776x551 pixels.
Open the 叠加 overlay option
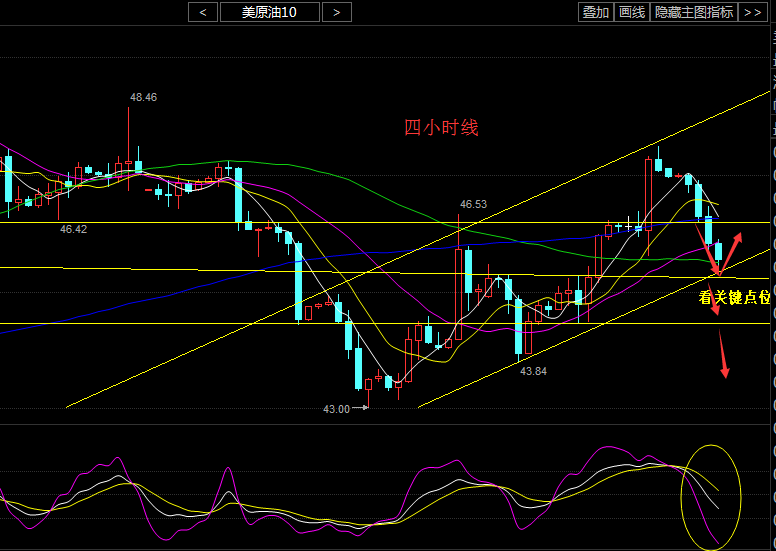pos(596,12)
